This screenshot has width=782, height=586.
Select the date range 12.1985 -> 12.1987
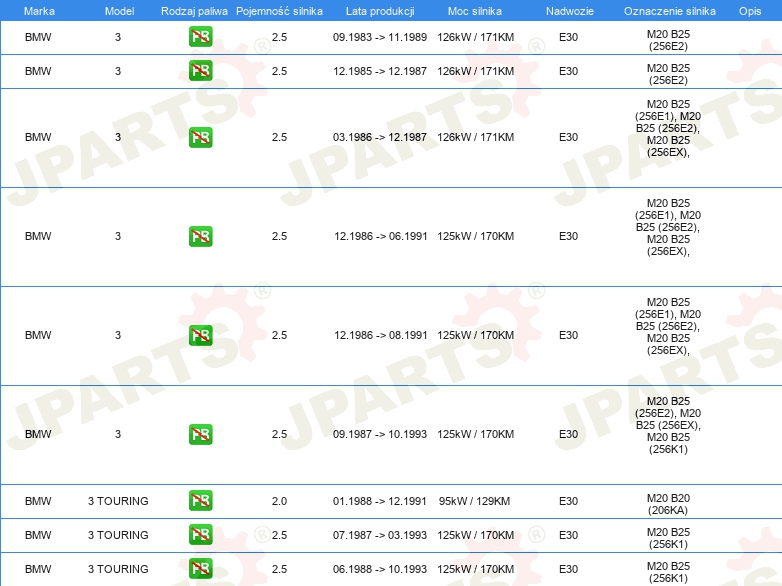(x=380, y=71)
